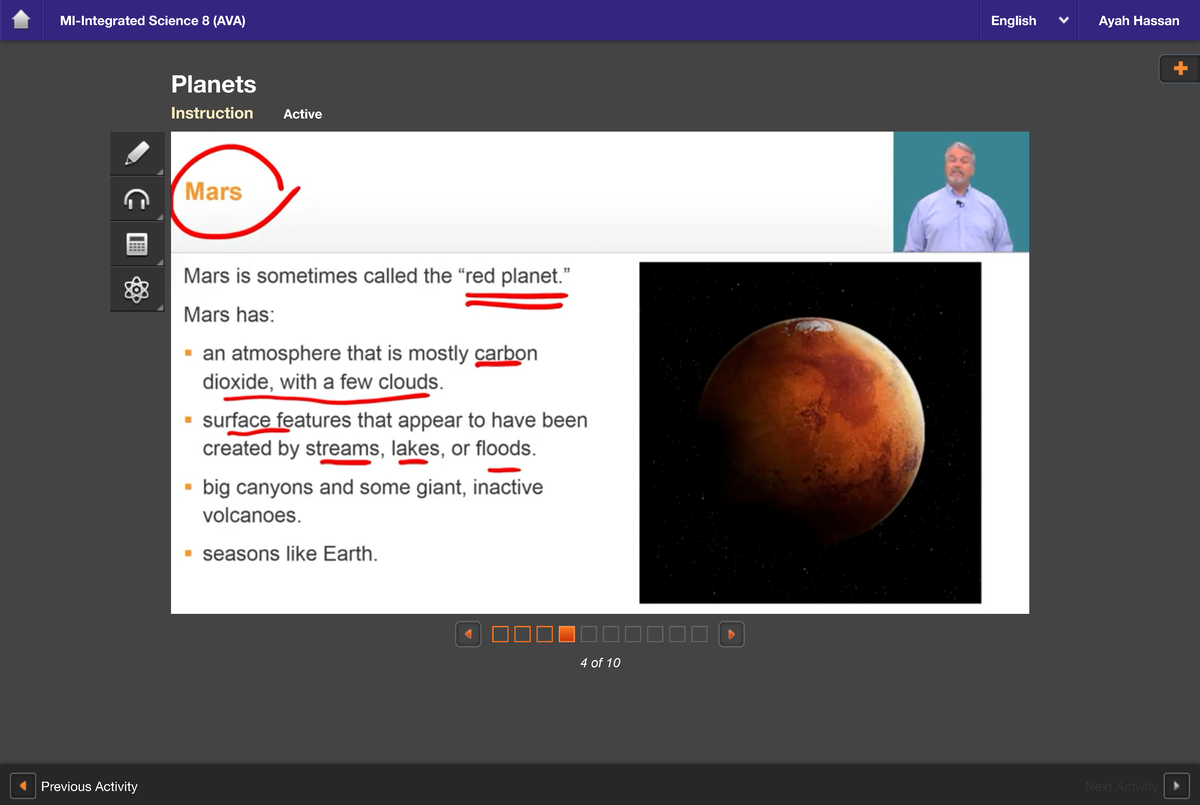Open the calculator tool
This screenshot has height=805, width=1200.
pos(137,243)
